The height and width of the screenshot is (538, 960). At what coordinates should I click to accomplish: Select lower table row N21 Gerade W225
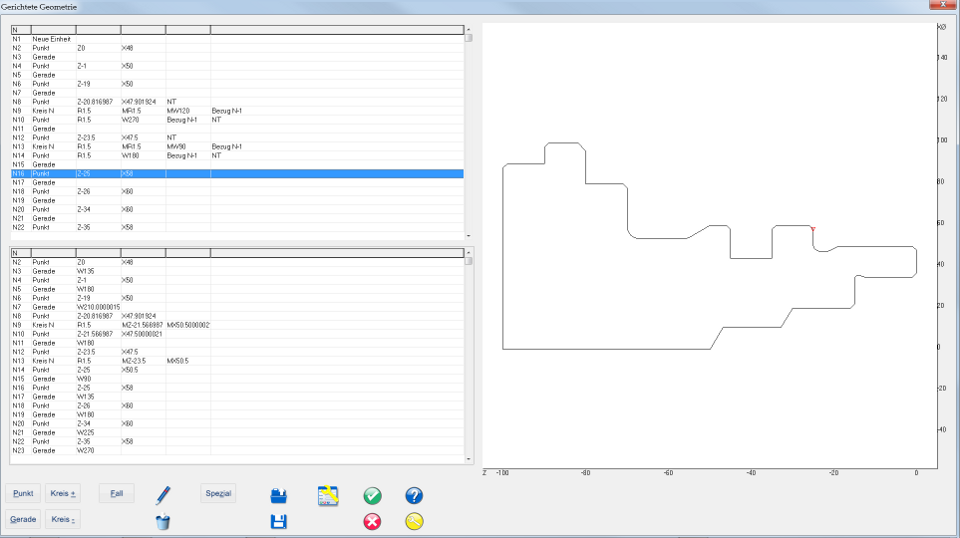[238, 433]
